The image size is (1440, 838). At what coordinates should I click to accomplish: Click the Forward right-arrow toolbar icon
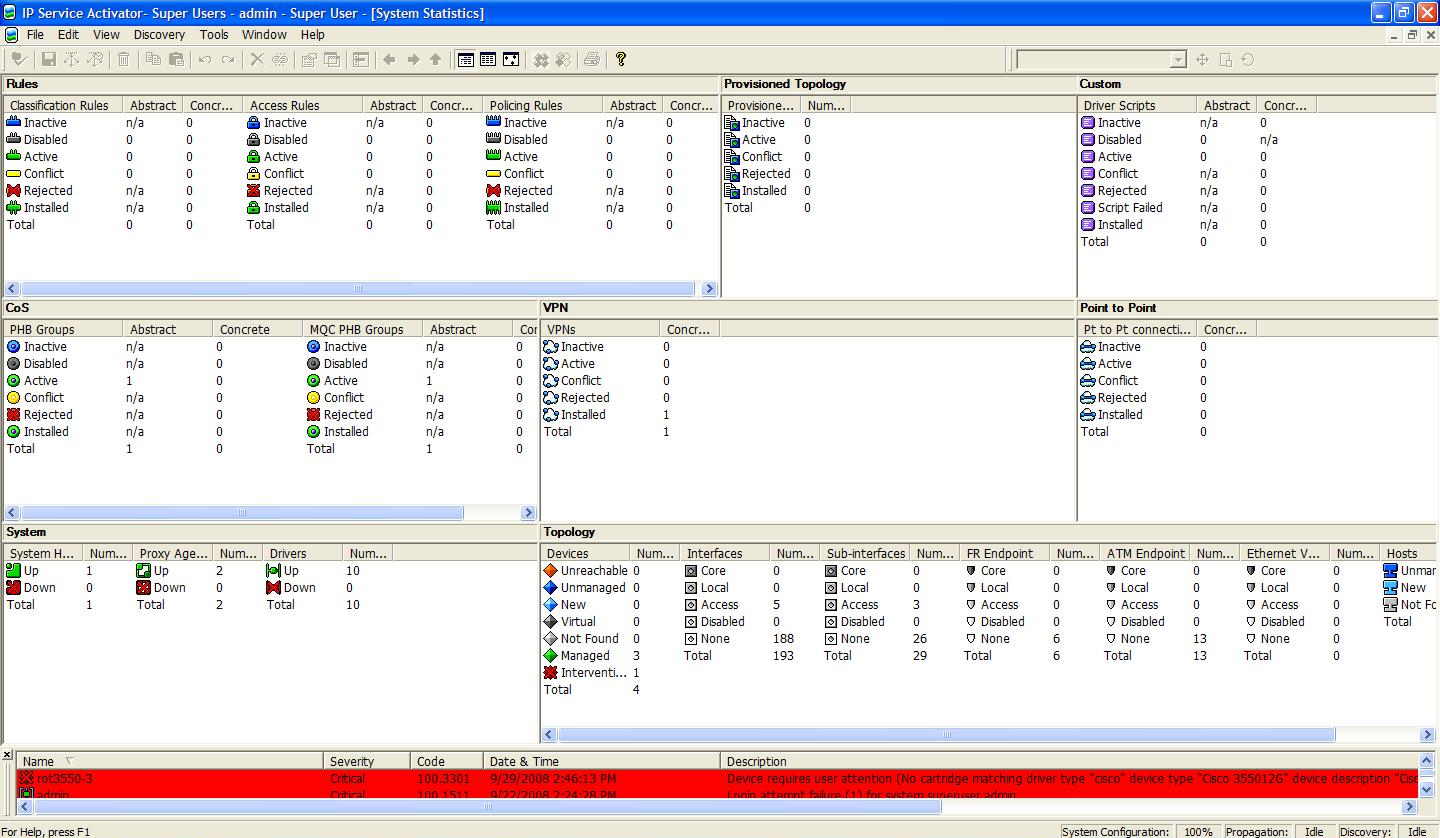pyautogui.click(x=412, y=60)
